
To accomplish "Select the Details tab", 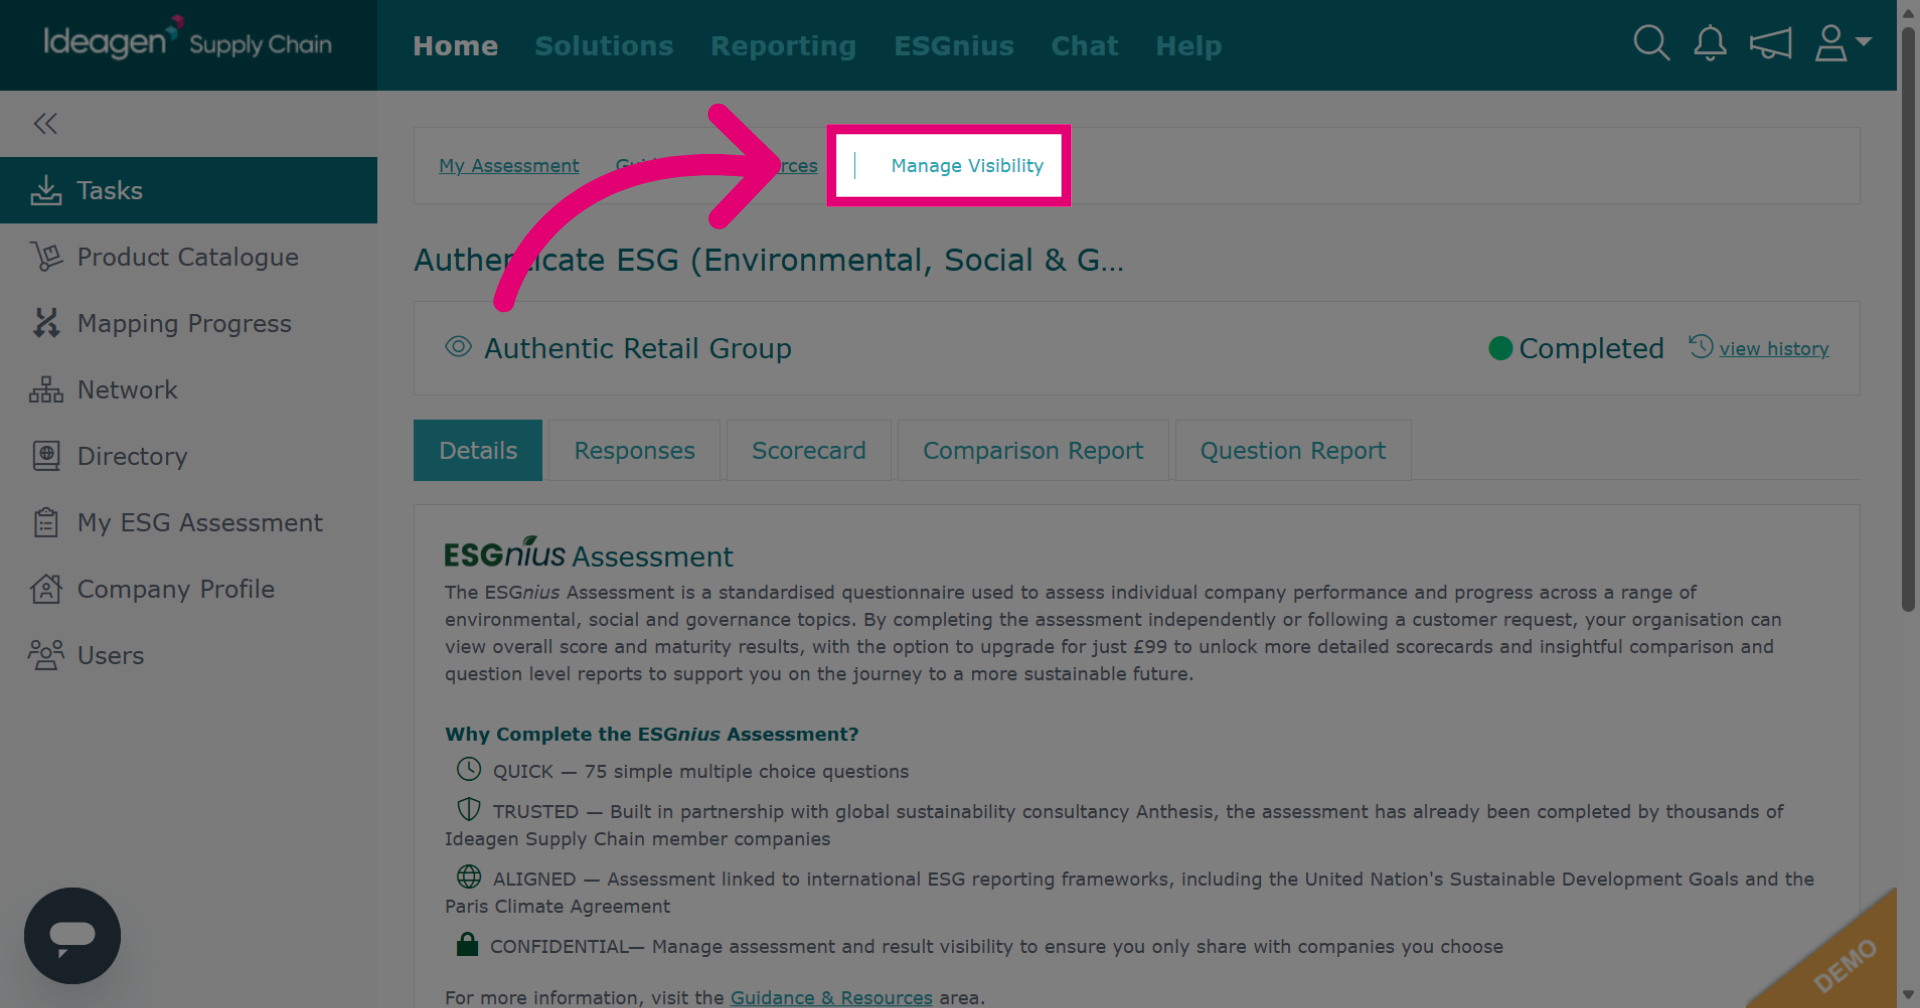I will coord(478,450).
